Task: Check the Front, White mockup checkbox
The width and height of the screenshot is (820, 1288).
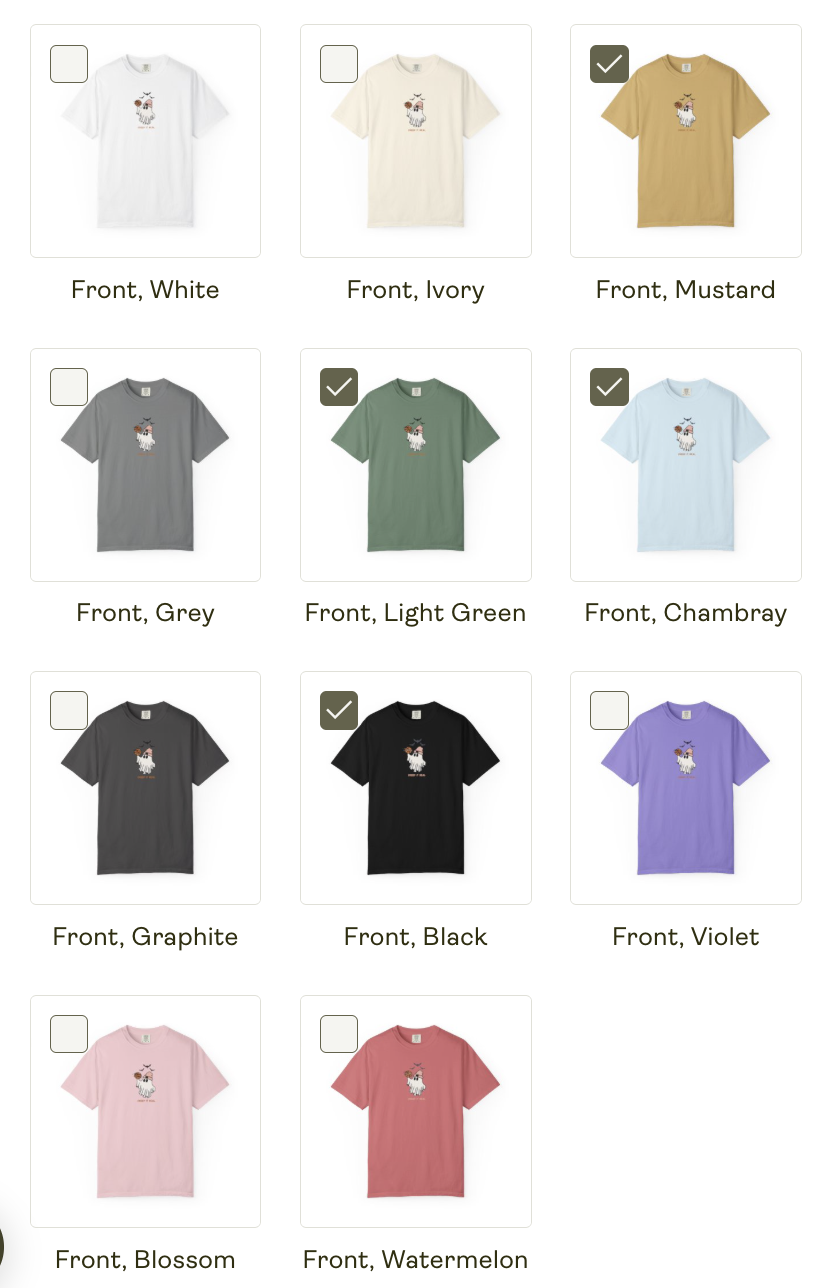Action: pyautogui.click(x=69, y=64)
